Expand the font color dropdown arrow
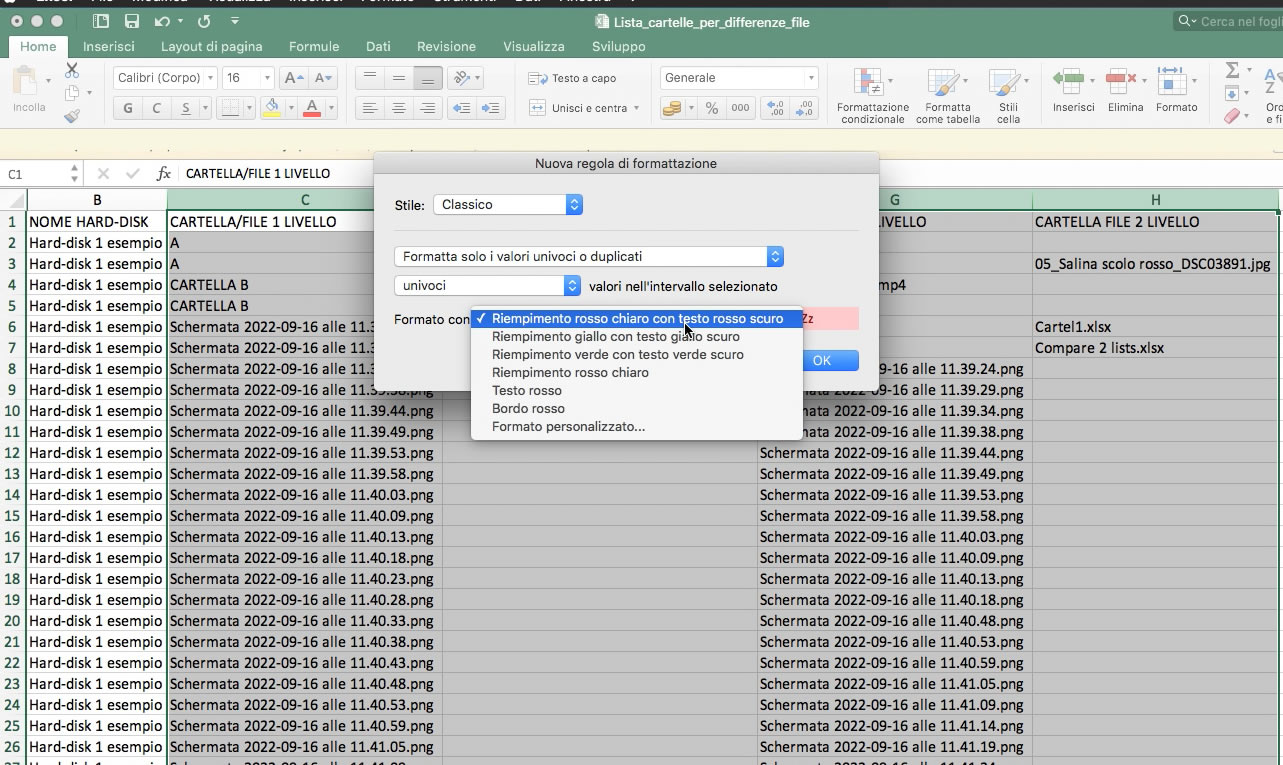 pyautogui.click(x=330, y=108)
